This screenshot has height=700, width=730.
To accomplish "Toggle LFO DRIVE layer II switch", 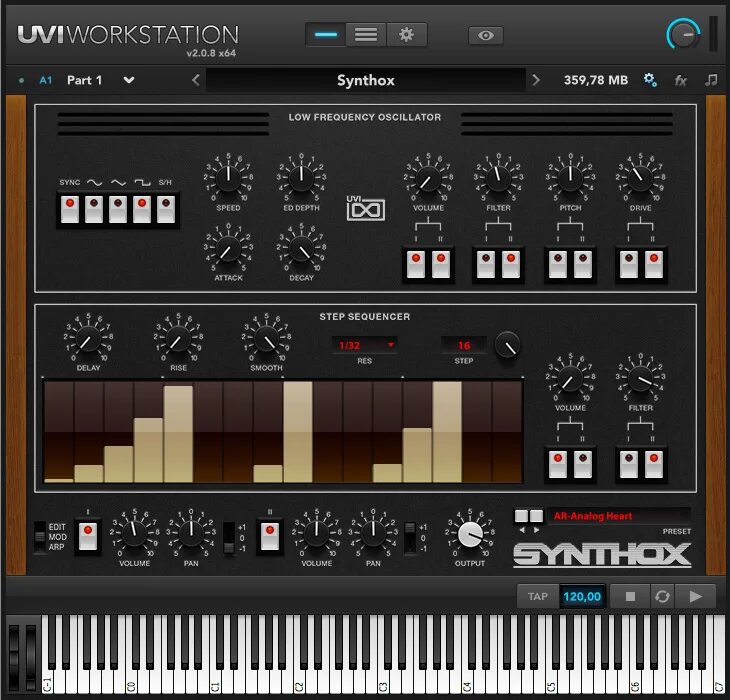I will point(654,265).
